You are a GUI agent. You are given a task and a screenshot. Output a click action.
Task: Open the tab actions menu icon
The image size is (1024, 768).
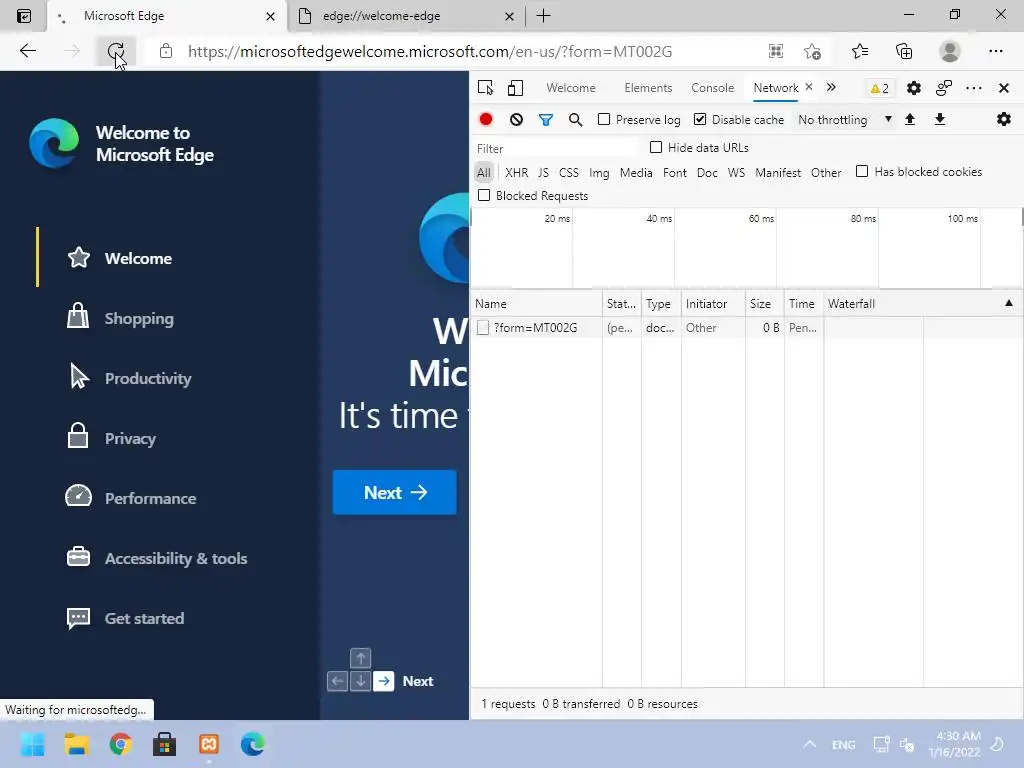[x=24, y=16]
